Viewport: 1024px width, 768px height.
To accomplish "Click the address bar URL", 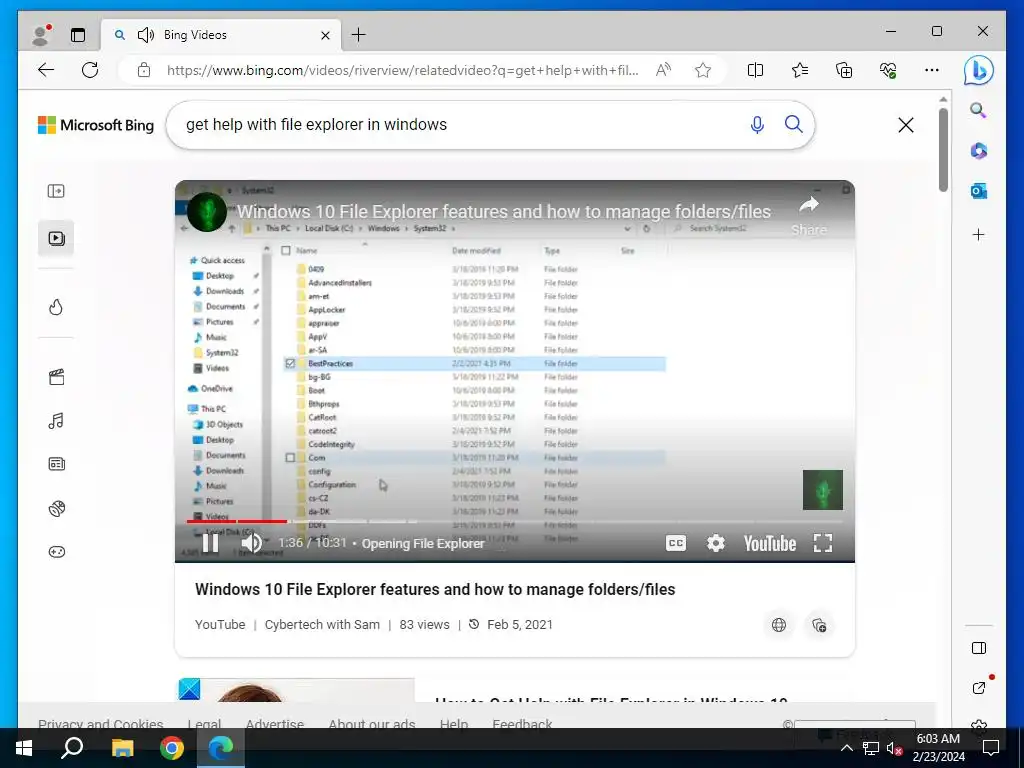I will click(402, 70).
